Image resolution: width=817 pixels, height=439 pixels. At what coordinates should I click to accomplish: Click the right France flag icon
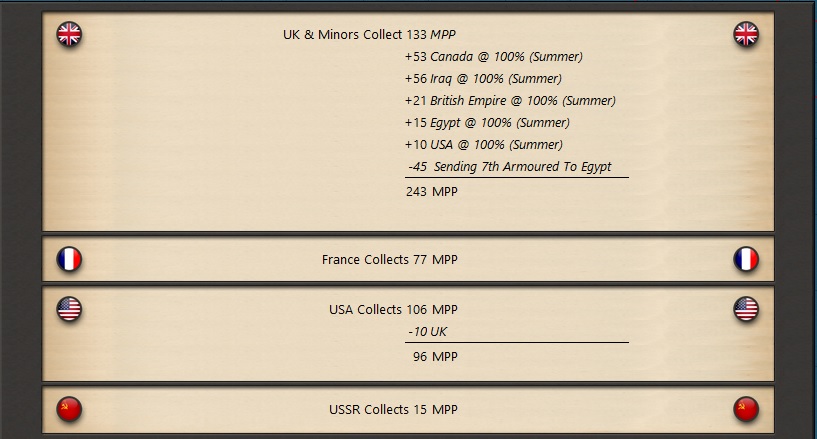click(746, 259)
